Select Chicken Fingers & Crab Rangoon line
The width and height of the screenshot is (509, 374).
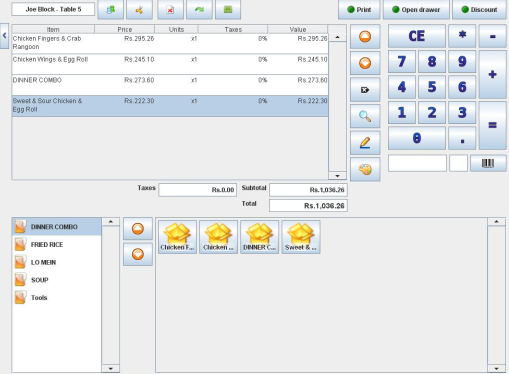(170, 43)
